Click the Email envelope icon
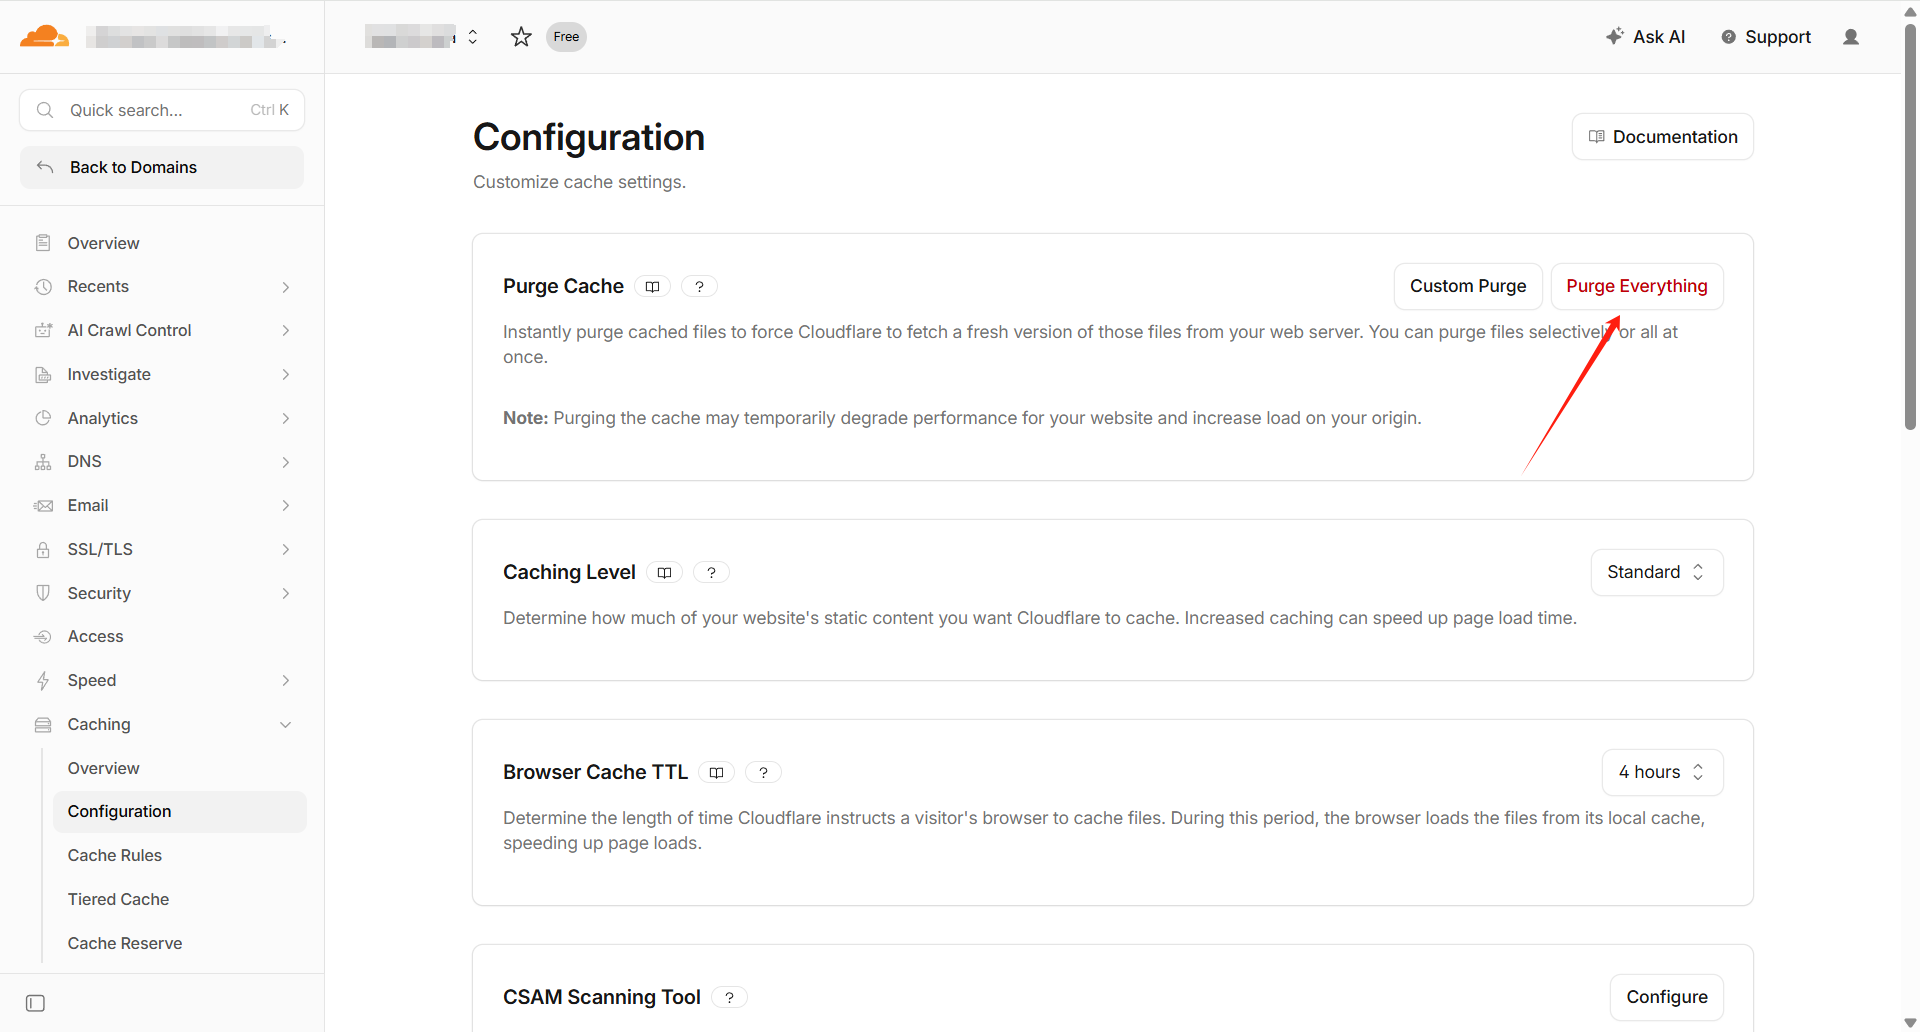This screenshot has height=1032, width=1920. pyautogui.click(x=43, y=506)
